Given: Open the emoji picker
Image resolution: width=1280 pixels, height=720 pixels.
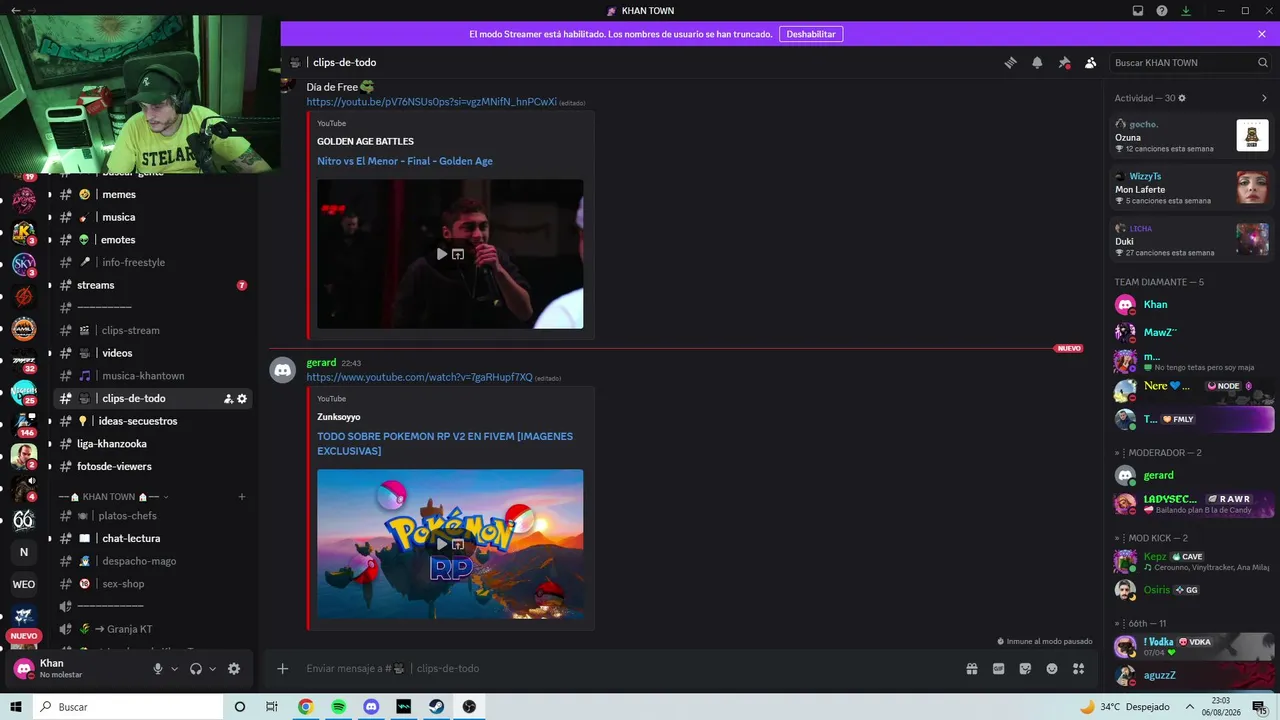Looking at the screenshot, I should (1052, 669).
